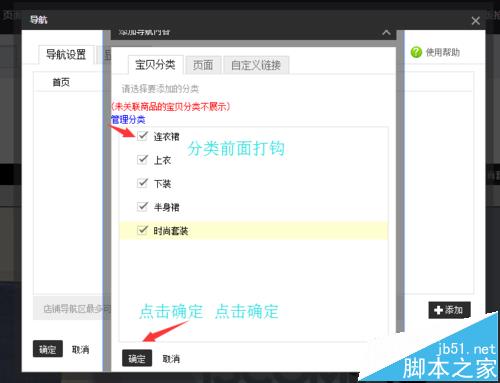Image resolution: width=500 pixels, height=383 pixels.
Task: Toggle the 时尚套装 checkbox
Action: [142, 230]
